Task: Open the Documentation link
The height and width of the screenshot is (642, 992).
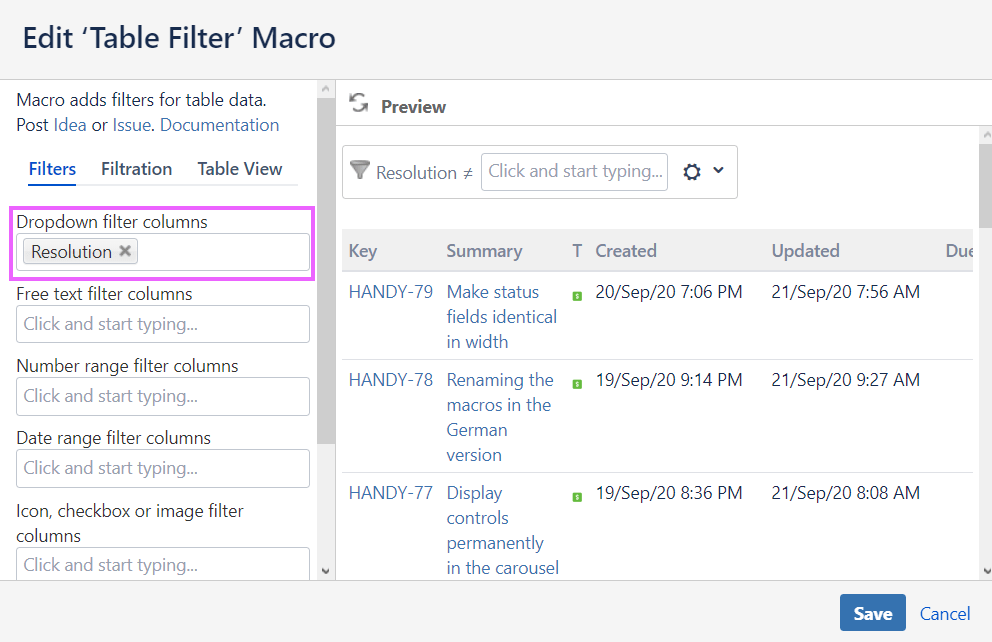Action: click(x=219, y=124)
